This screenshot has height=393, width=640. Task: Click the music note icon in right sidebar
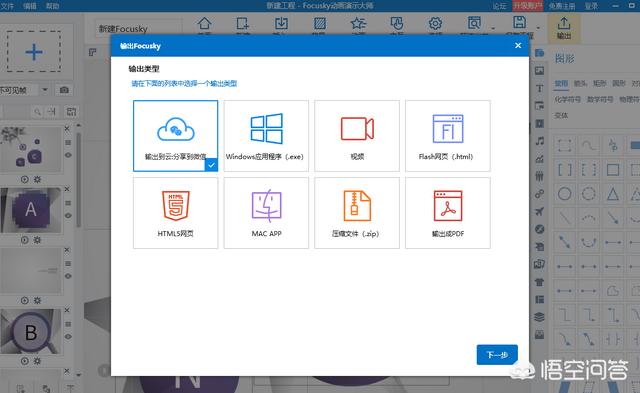(x=540, y=141)
